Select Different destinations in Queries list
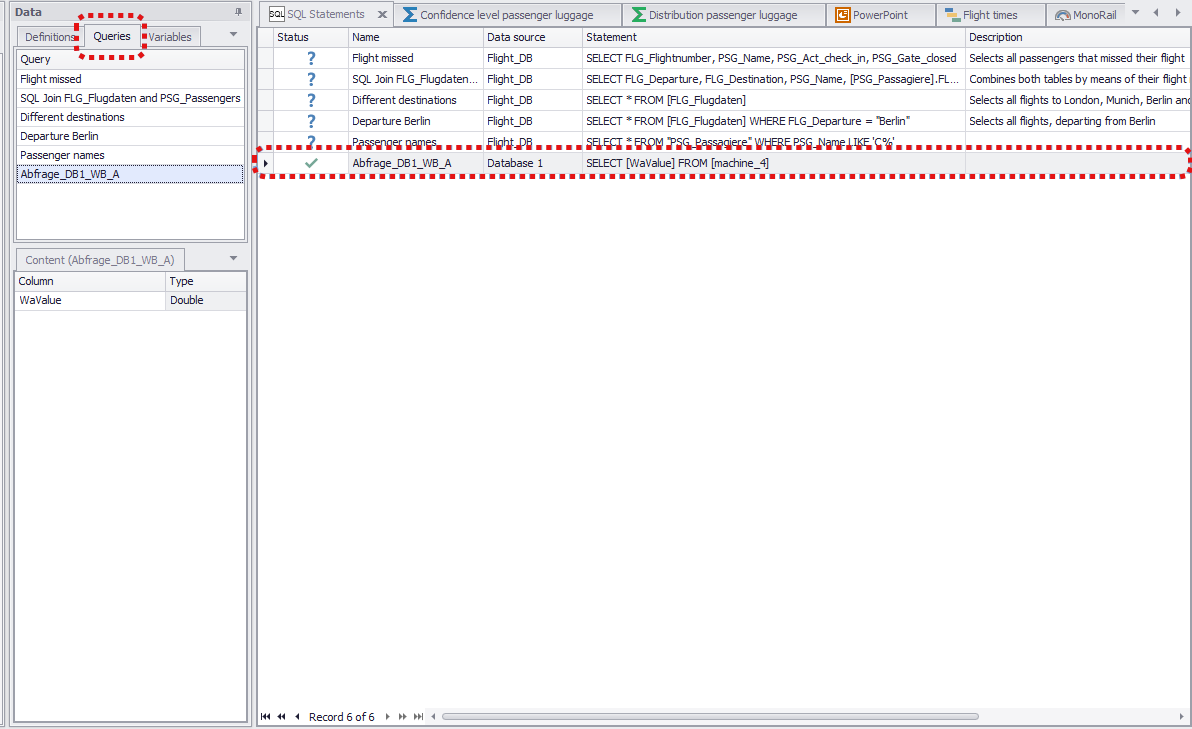1192x729 pixels. point(131,117)
